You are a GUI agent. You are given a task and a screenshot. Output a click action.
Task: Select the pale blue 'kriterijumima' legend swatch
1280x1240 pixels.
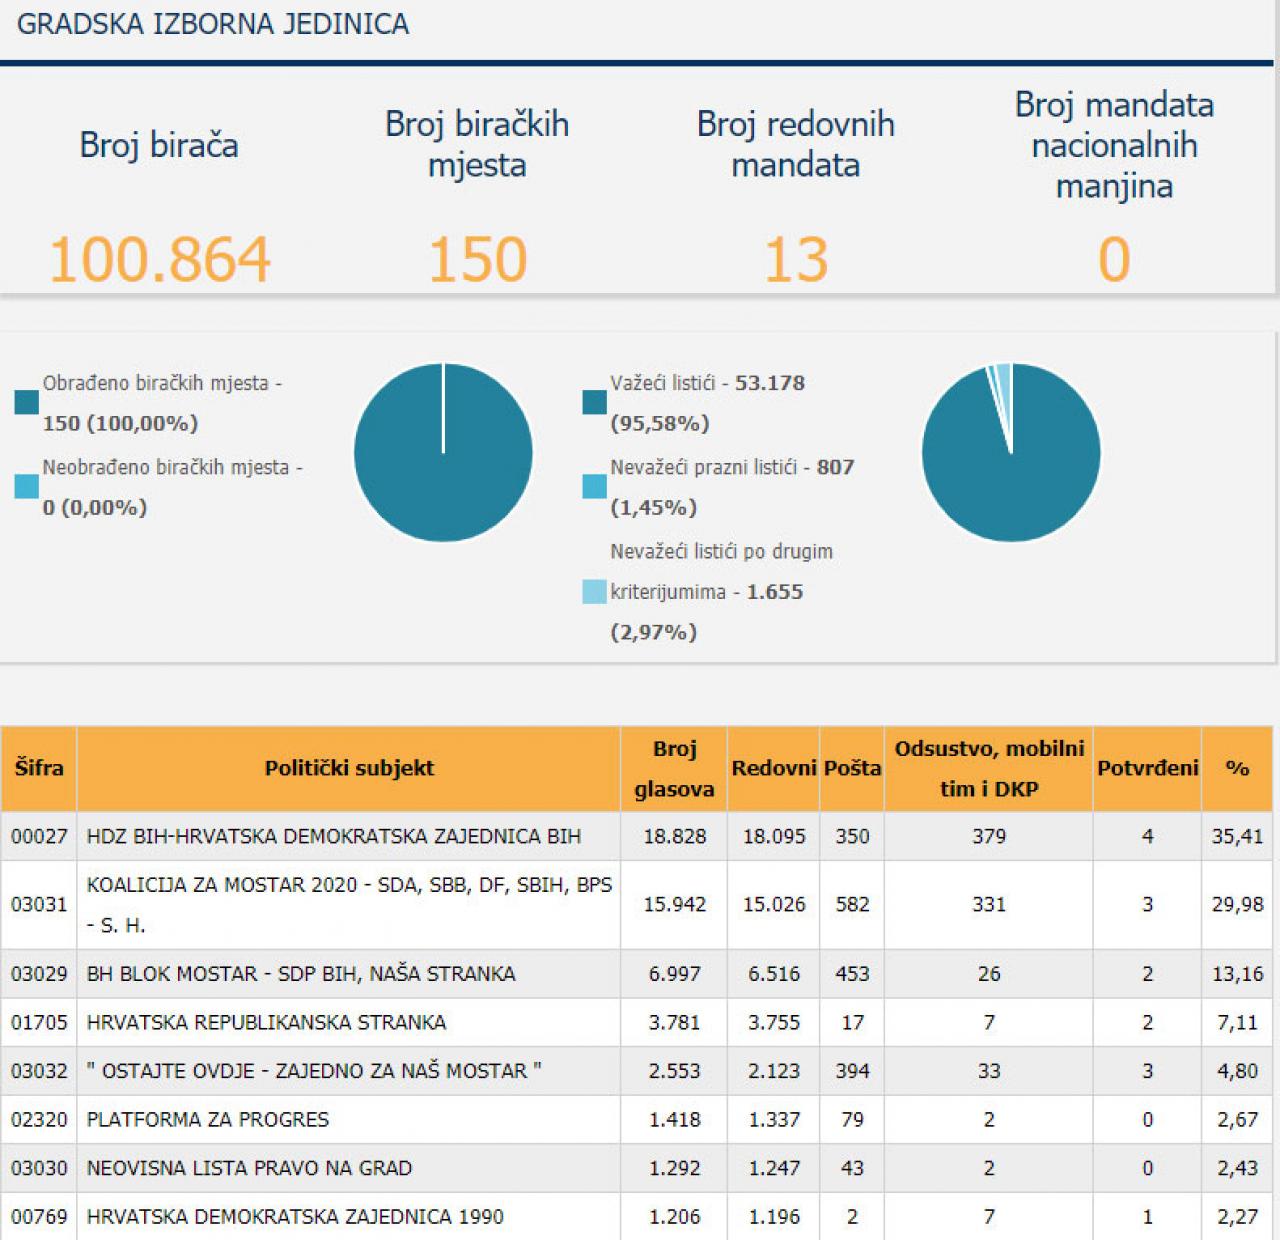594,591
